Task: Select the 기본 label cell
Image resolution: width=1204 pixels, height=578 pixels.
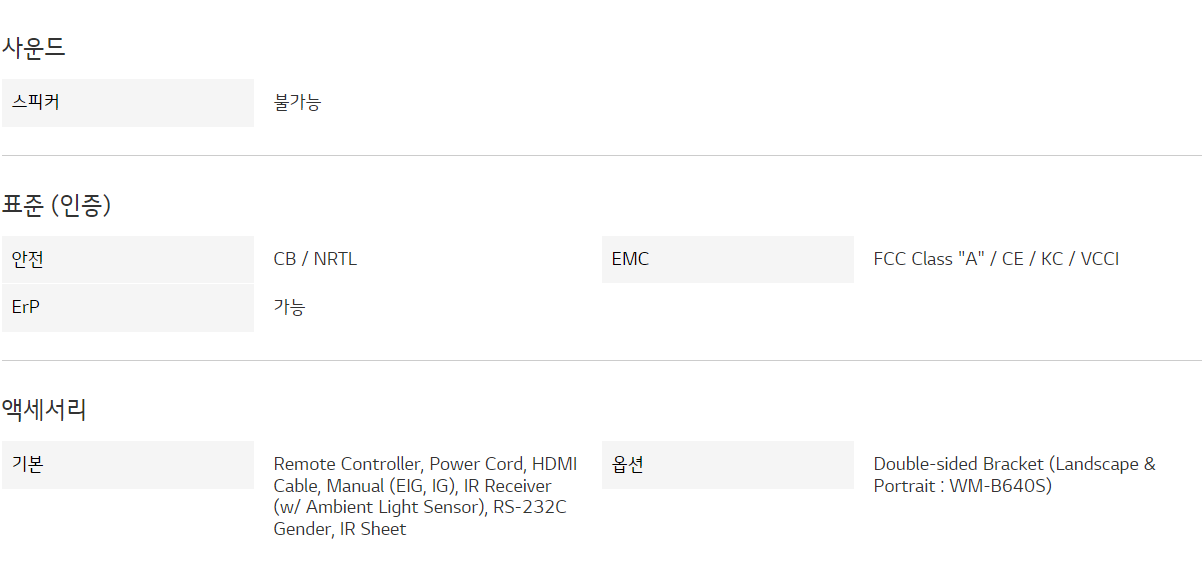Action: (x=128, y=465)
